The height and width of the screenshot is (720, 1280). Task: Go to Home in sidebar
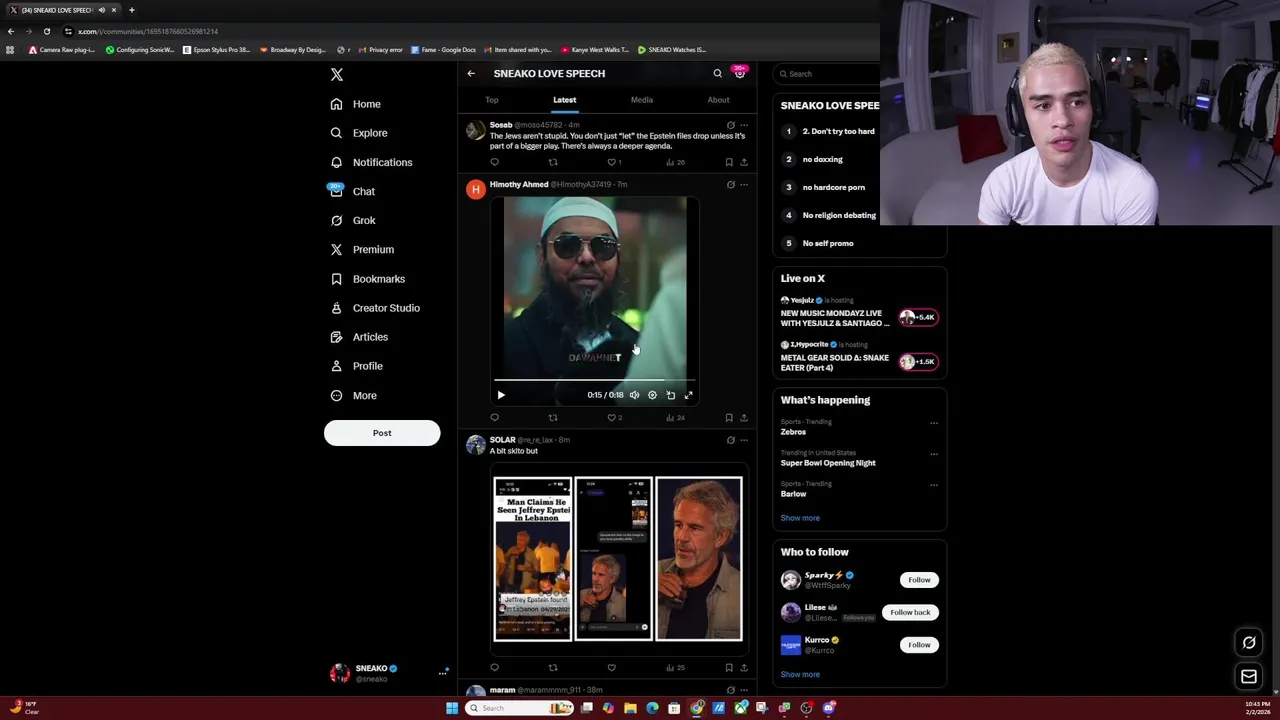pyautogui.click(x=355, y=104)
